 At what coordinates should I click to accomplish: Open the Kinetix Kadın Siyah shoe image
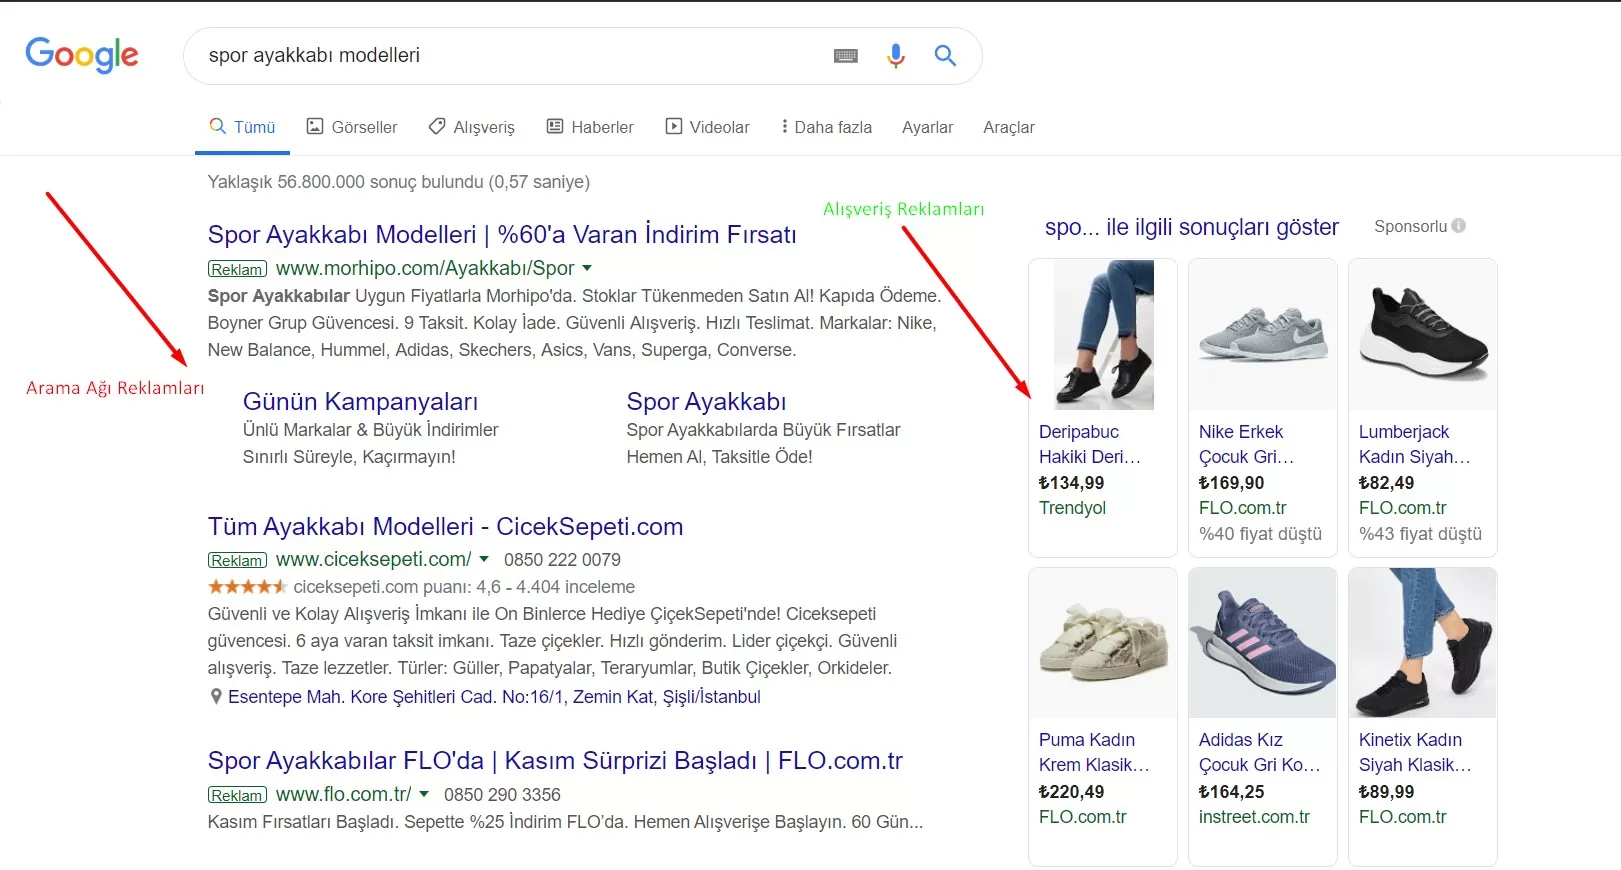[x=1423, y=643]
